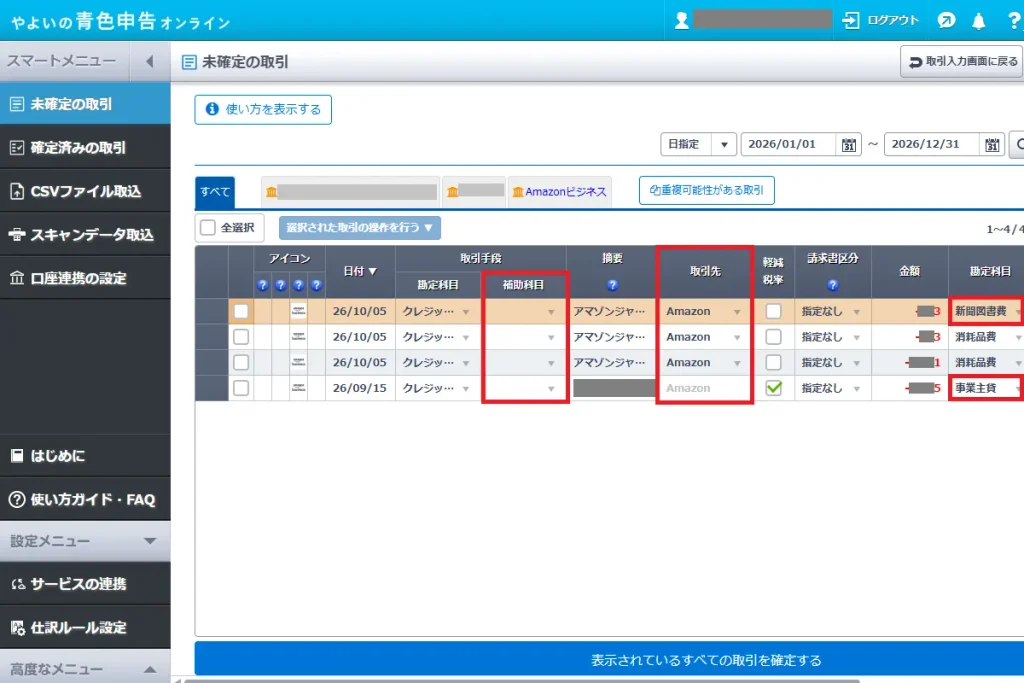Screen dimensions: 1024x683
Task: Click the second アイコン column help icon
Action: point(281,285)
